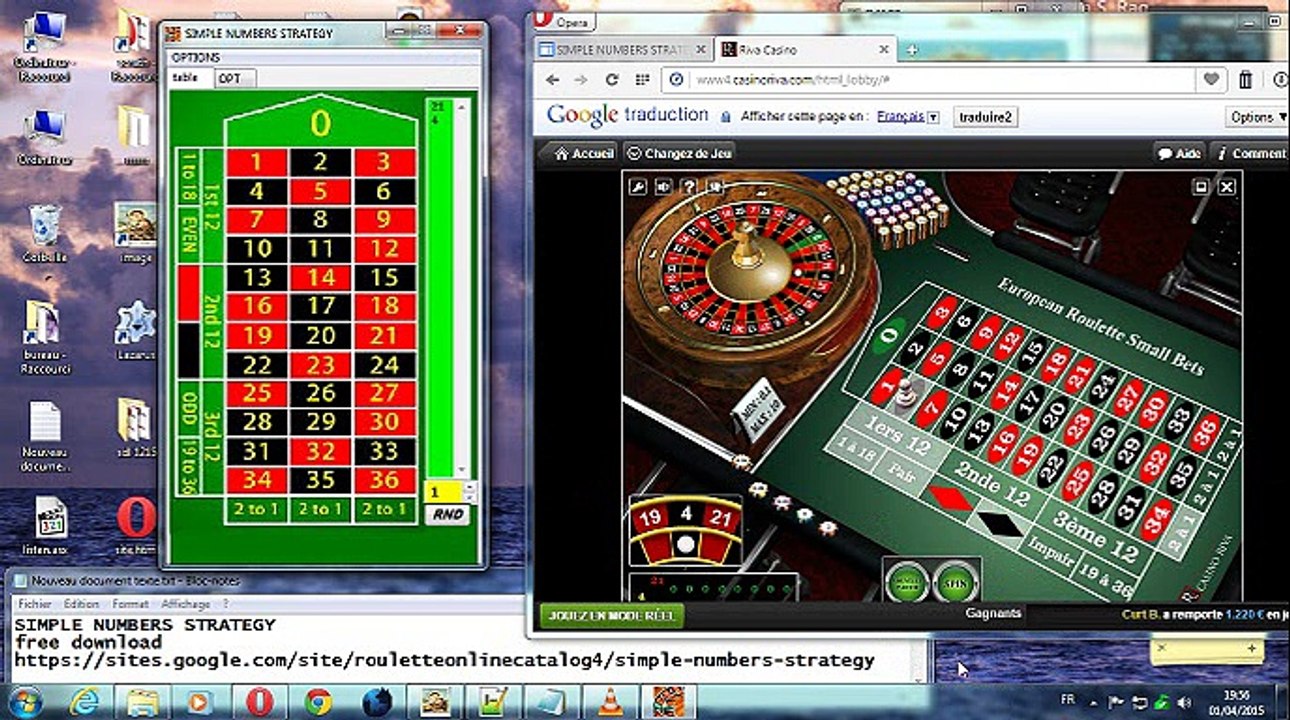This screenshot has height=720, width=1290.
Task: Click number 32 in strategy table
Action: [320, 451]
